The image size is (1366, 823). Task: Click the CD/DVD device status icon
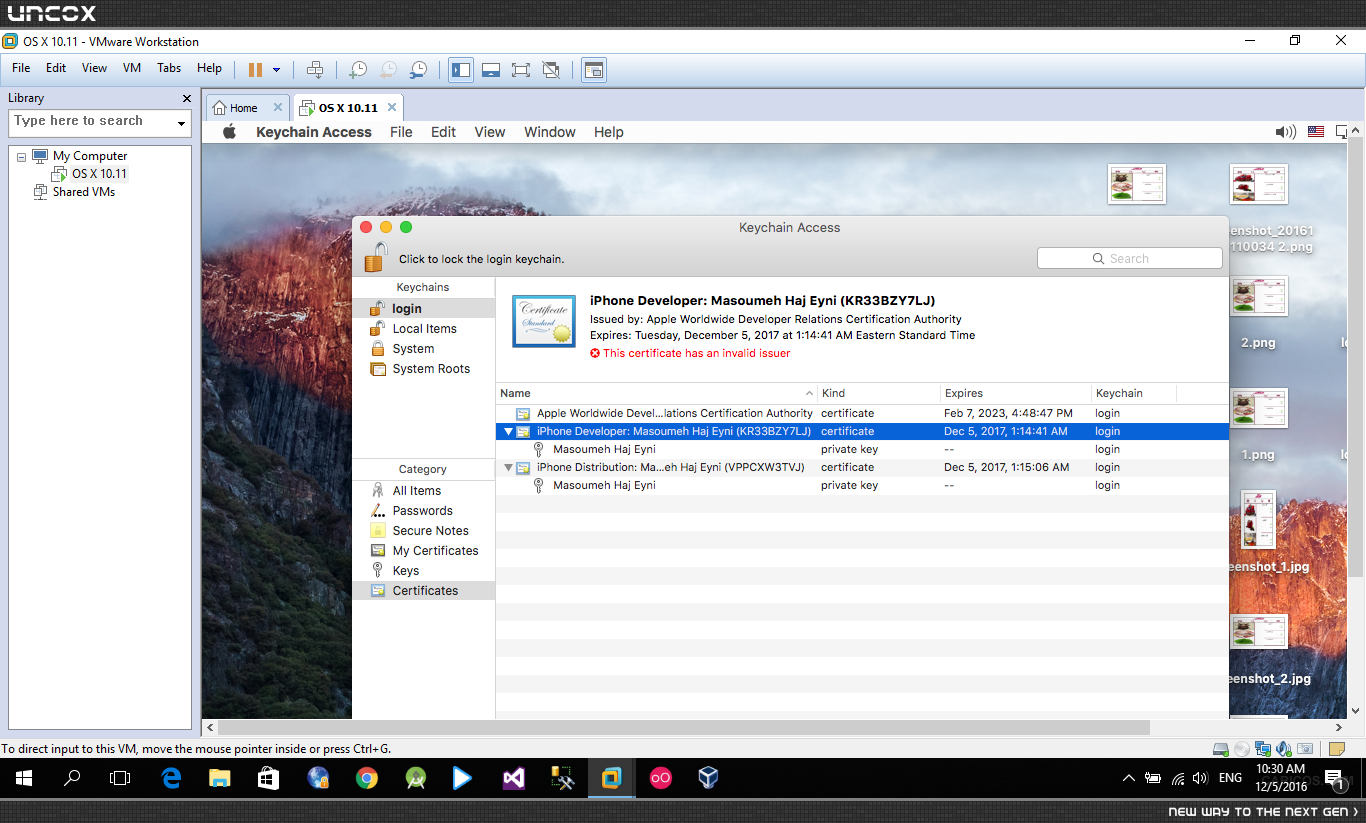(x=1242, y=749)
